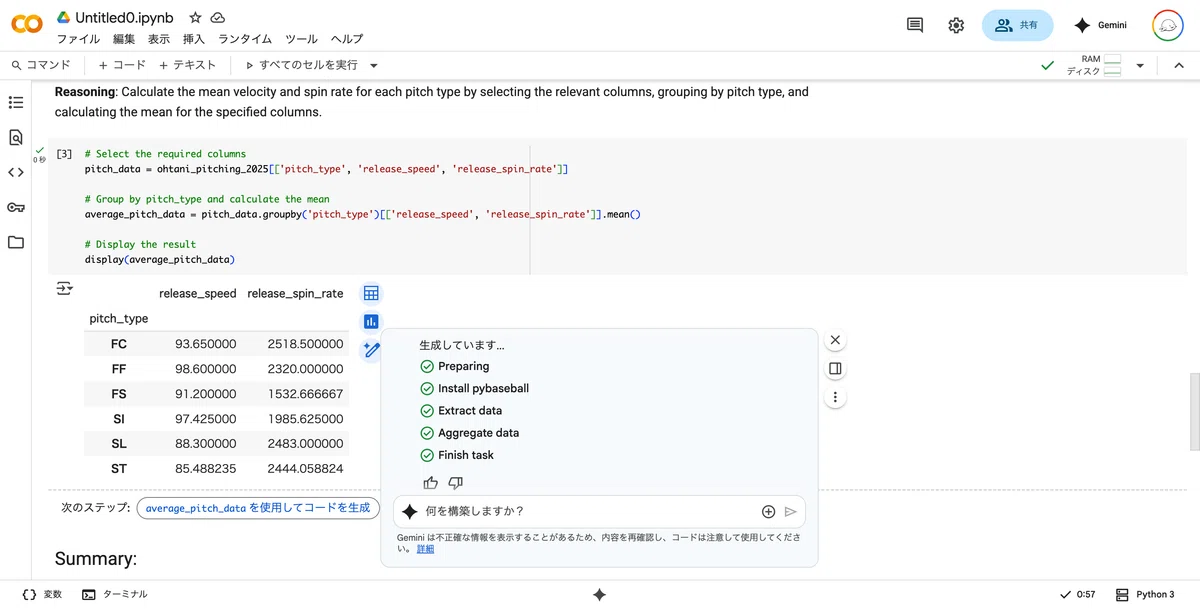
Task: Click the Colab logo icon
Action: pyautogui.click(x=26, y=25)
